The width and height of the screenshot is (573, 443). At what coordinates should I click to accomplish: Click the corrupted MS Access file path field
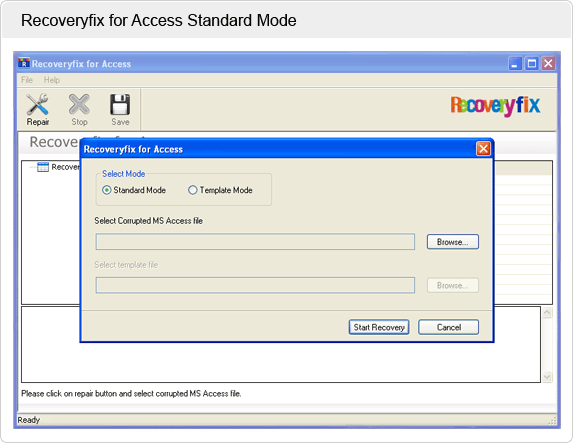point(255,242)
